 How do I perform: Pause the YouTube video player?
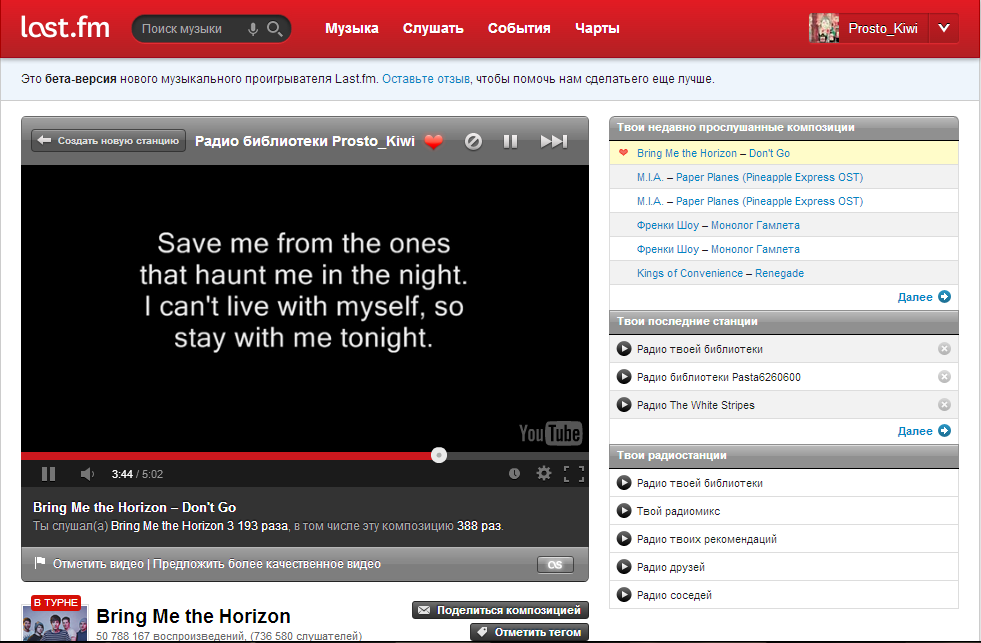48,473
